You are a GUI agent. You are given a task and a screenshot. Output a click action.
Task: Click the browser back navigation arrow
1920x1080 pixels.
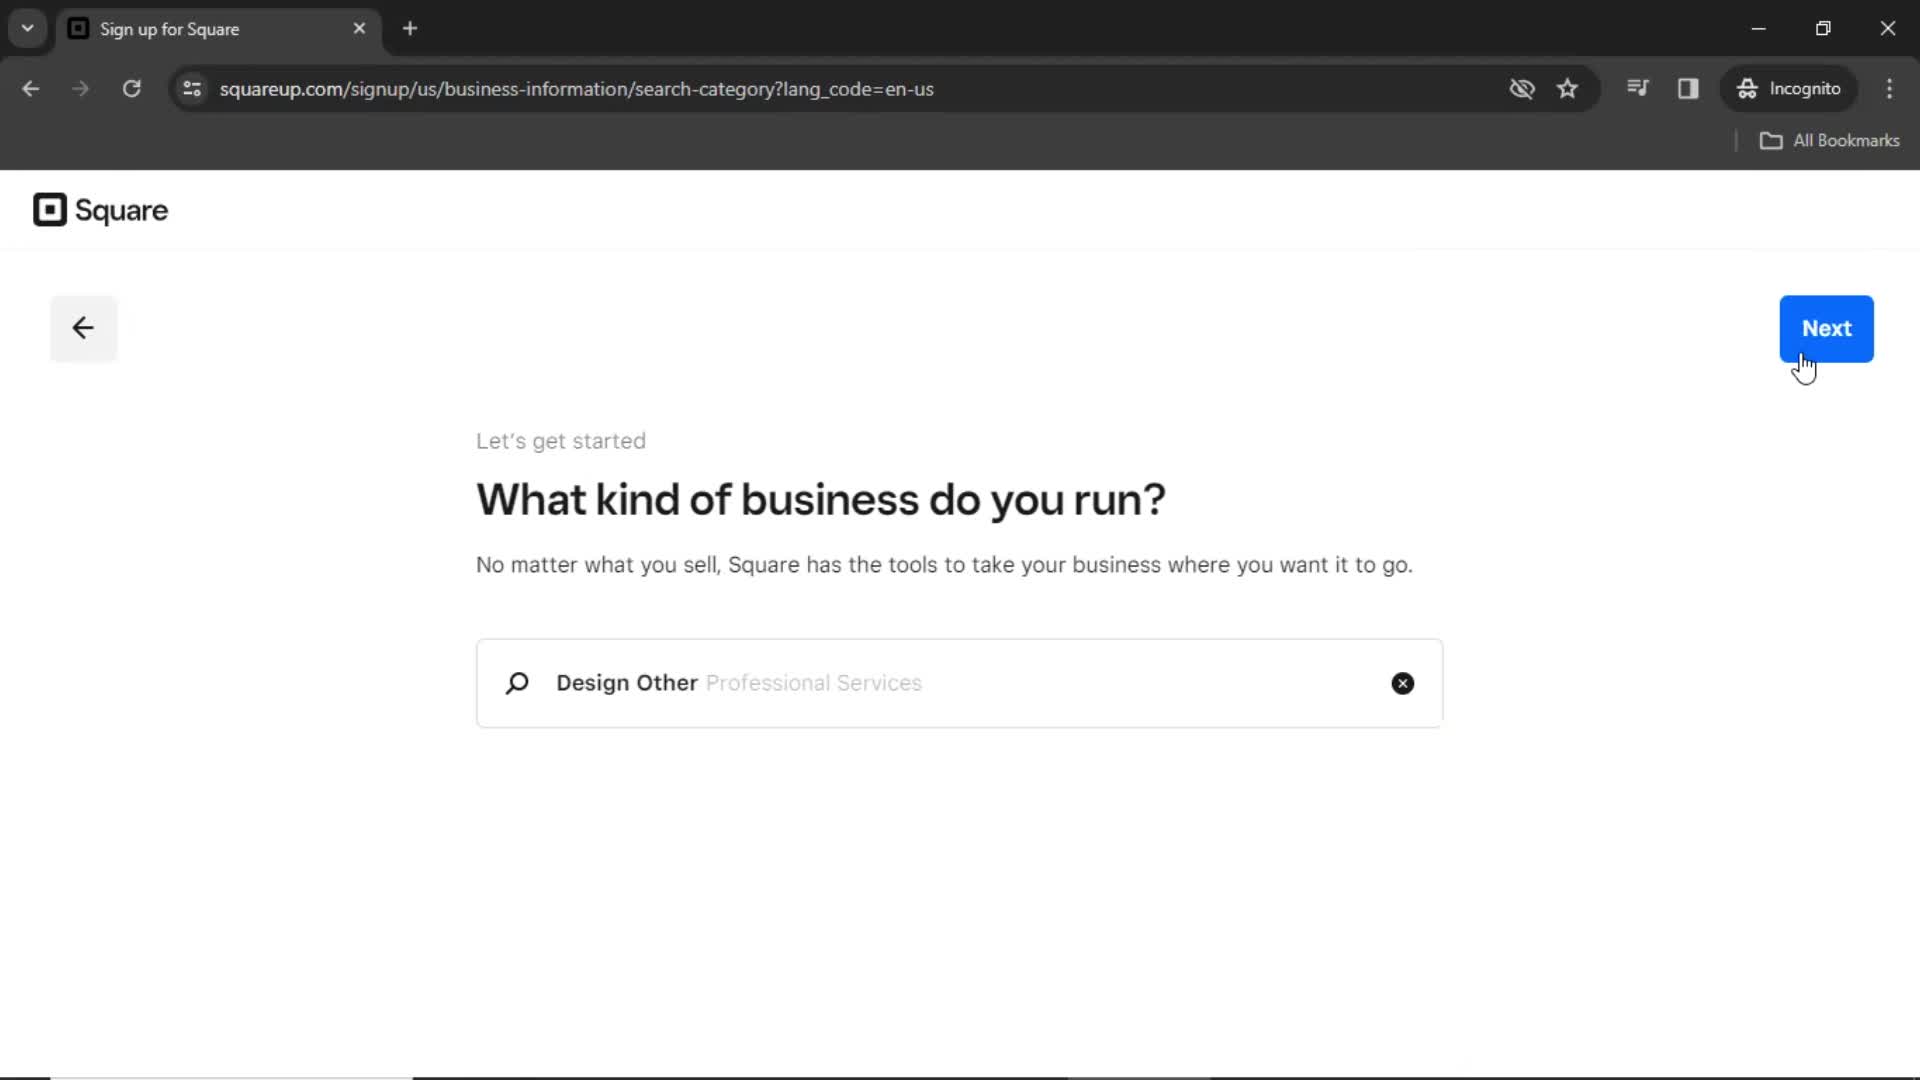coord(31,89)
